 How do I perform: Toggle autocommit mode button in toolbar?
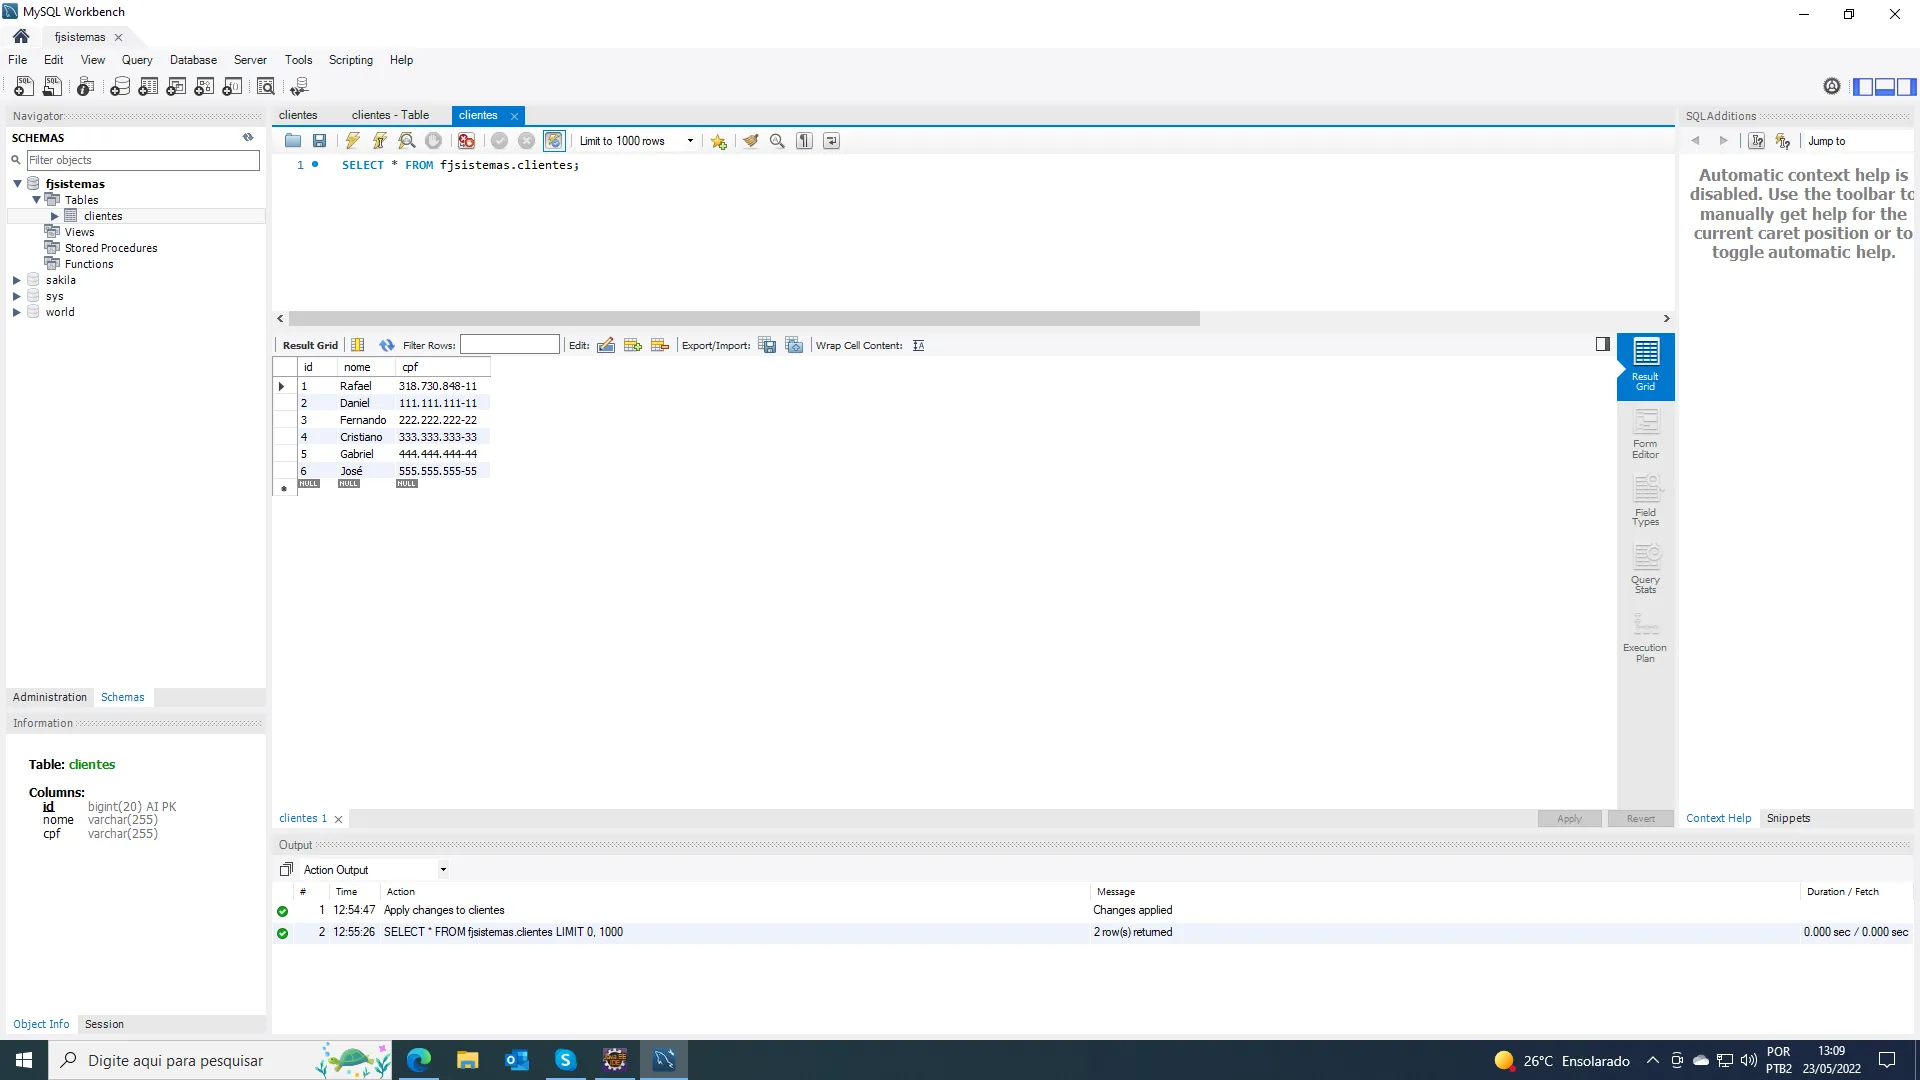[554, 141]
